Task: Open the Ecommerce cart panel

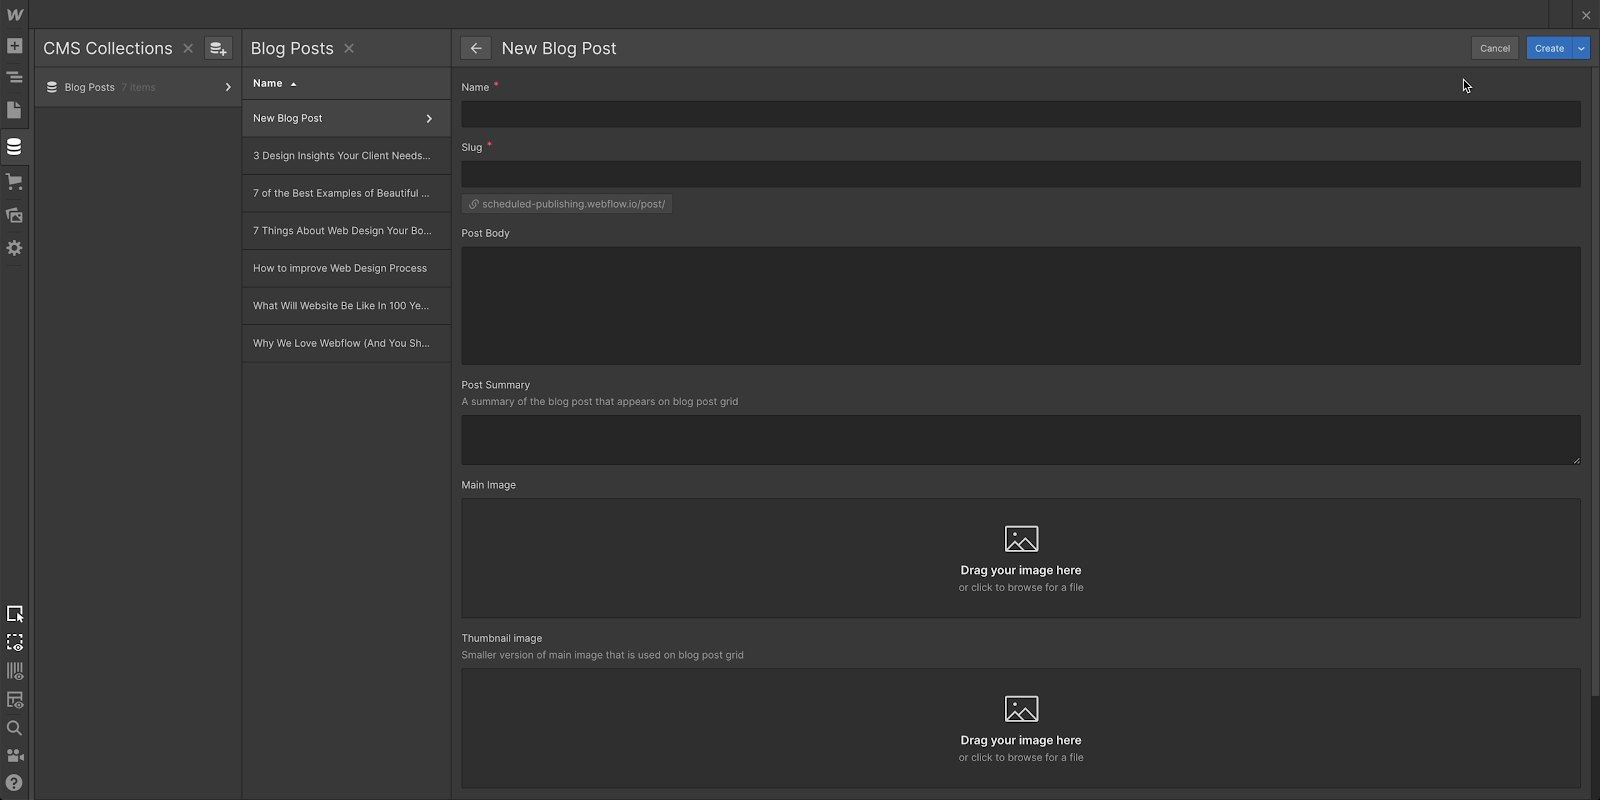Action: coord(14,181)
